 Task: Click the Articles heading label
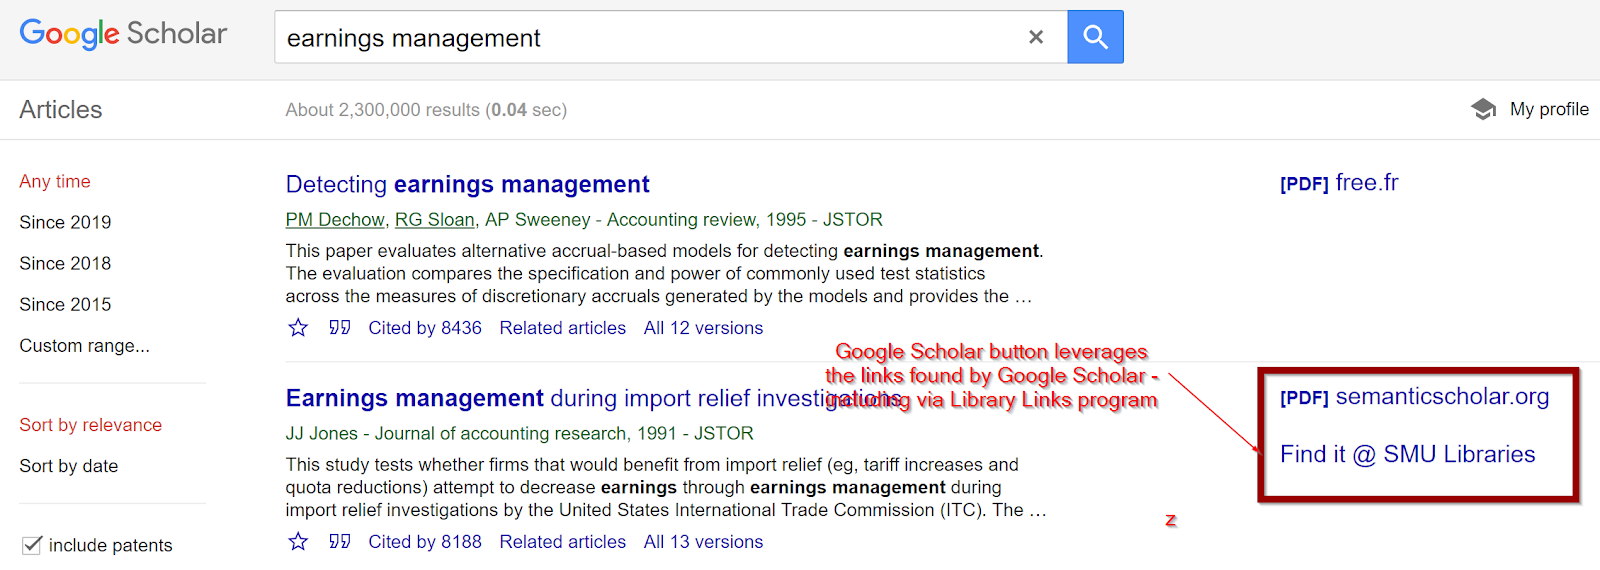61,109
